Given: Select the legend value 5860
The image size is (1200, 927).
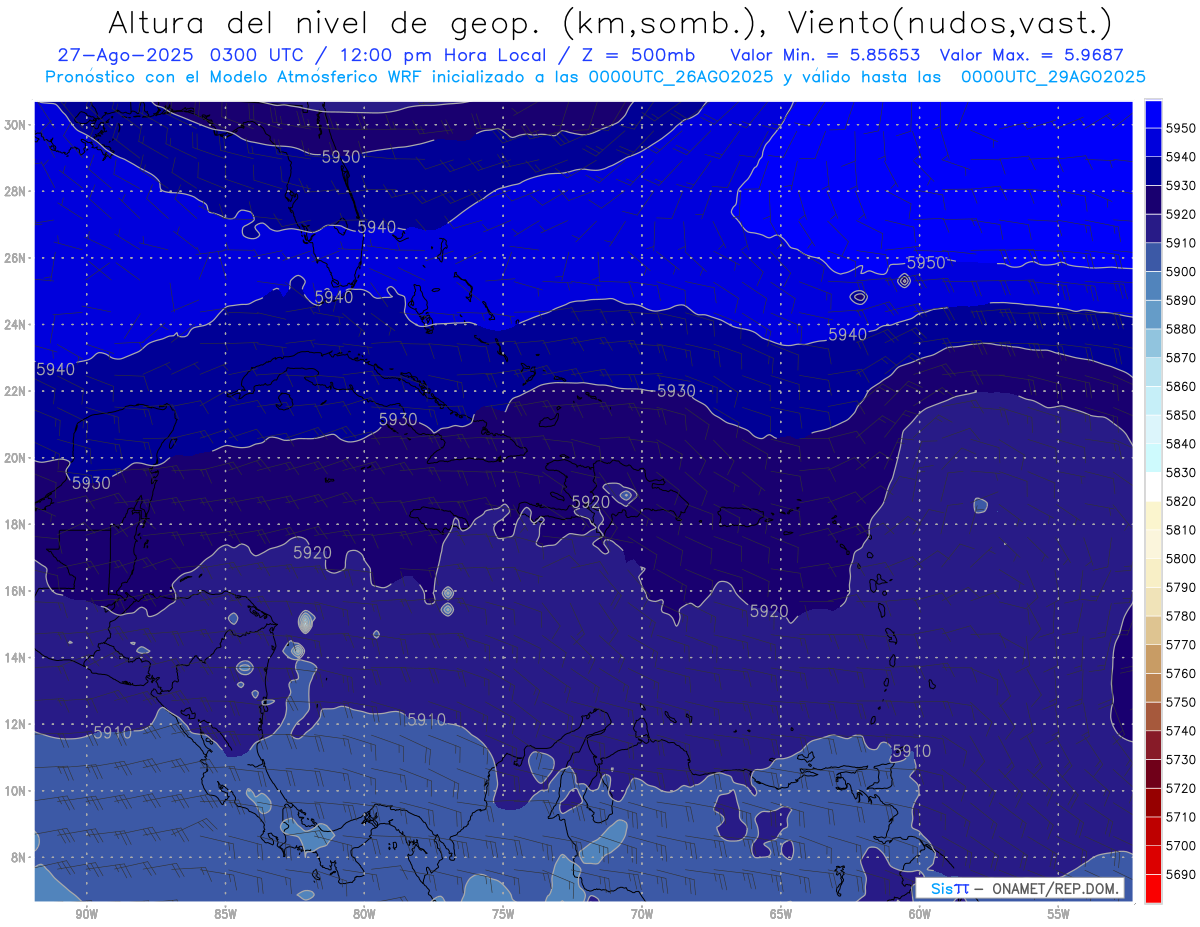Looking at the screenshot, I should [1181, 386].
